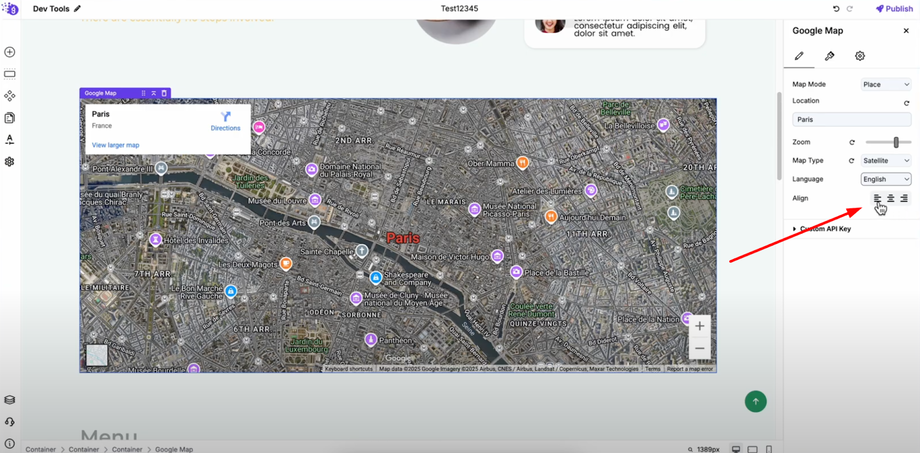
Task: Reset the Location field with its refresh icon
Action: pos(907,103)
